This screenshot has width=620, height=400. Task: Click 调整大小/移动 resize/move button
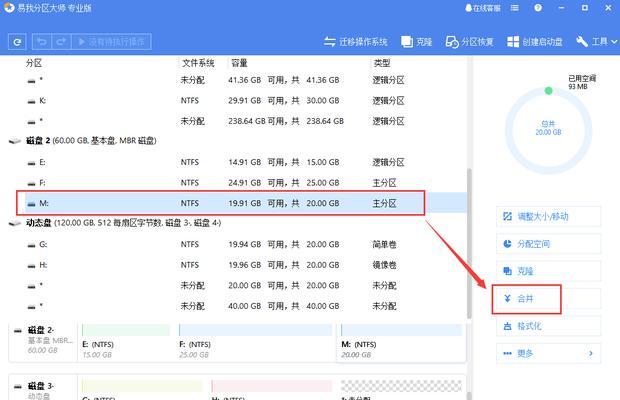click(548, 217)
